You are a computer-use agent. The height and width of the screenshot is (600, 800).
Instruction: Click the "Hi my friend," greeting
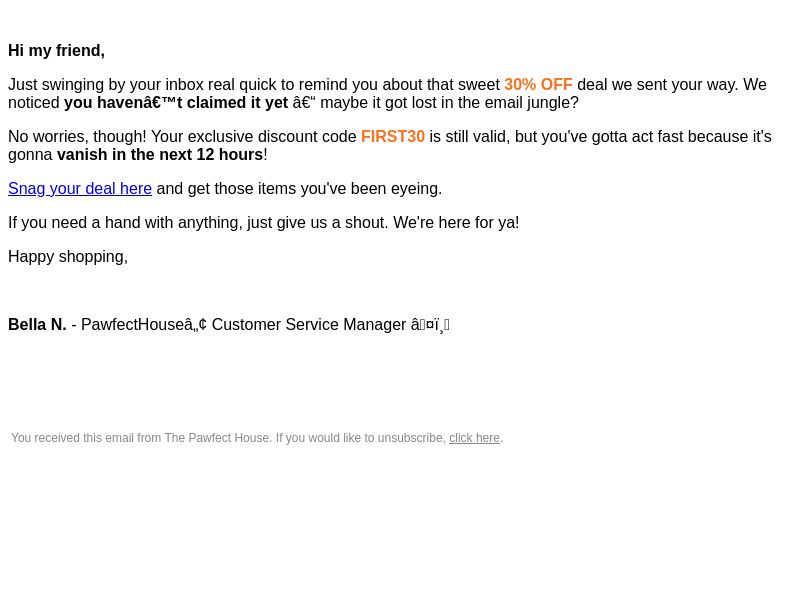(57, 51)
